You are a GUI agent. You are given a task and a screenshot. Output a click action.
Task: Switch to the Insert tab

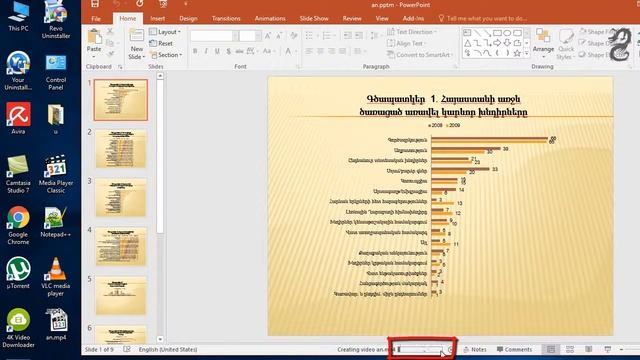tap(158, 19)
